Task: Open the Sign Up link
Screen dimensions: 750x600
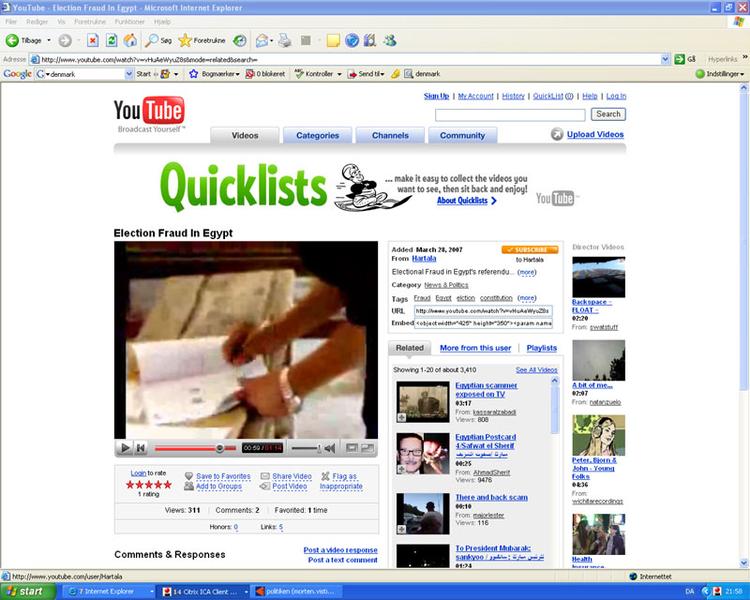Action: 436,96
